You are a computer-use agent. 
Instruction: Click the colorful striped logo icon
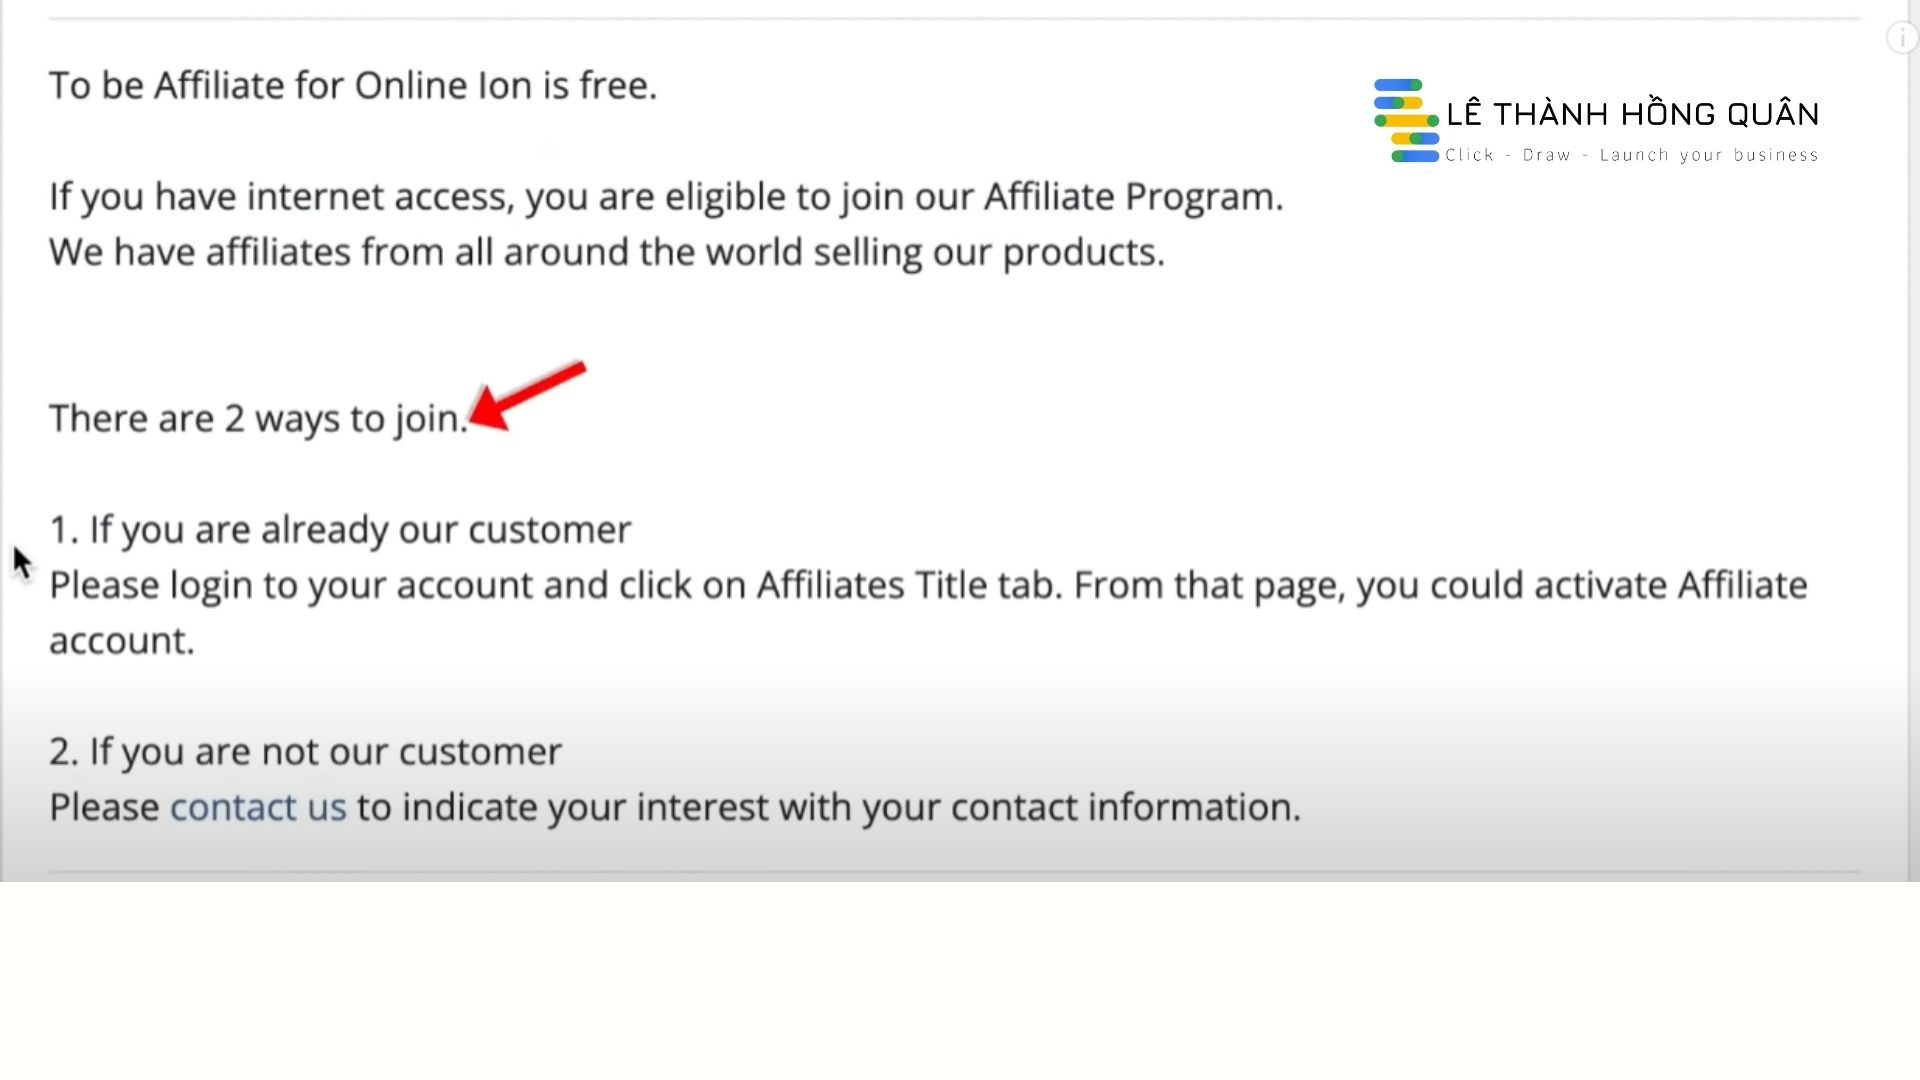[x=1406, y=120]
